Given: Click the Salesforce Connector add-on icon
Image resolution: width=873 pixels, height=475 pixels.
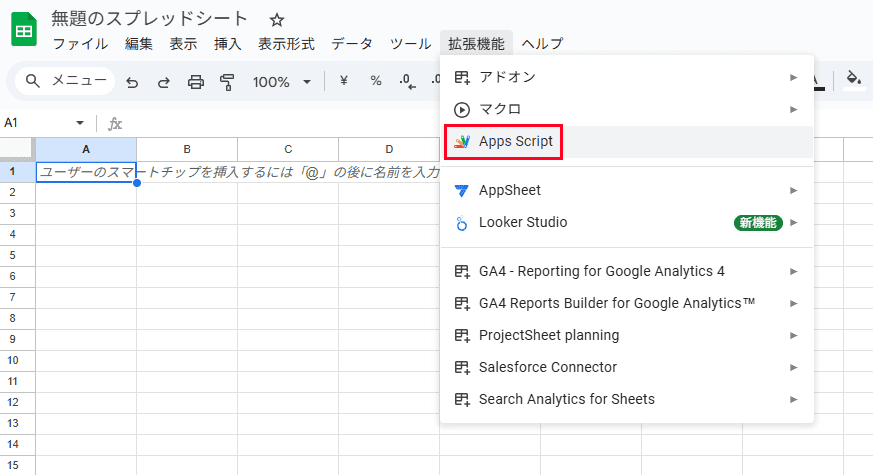Looking at the screenshot, I should [x=462, y=368].
